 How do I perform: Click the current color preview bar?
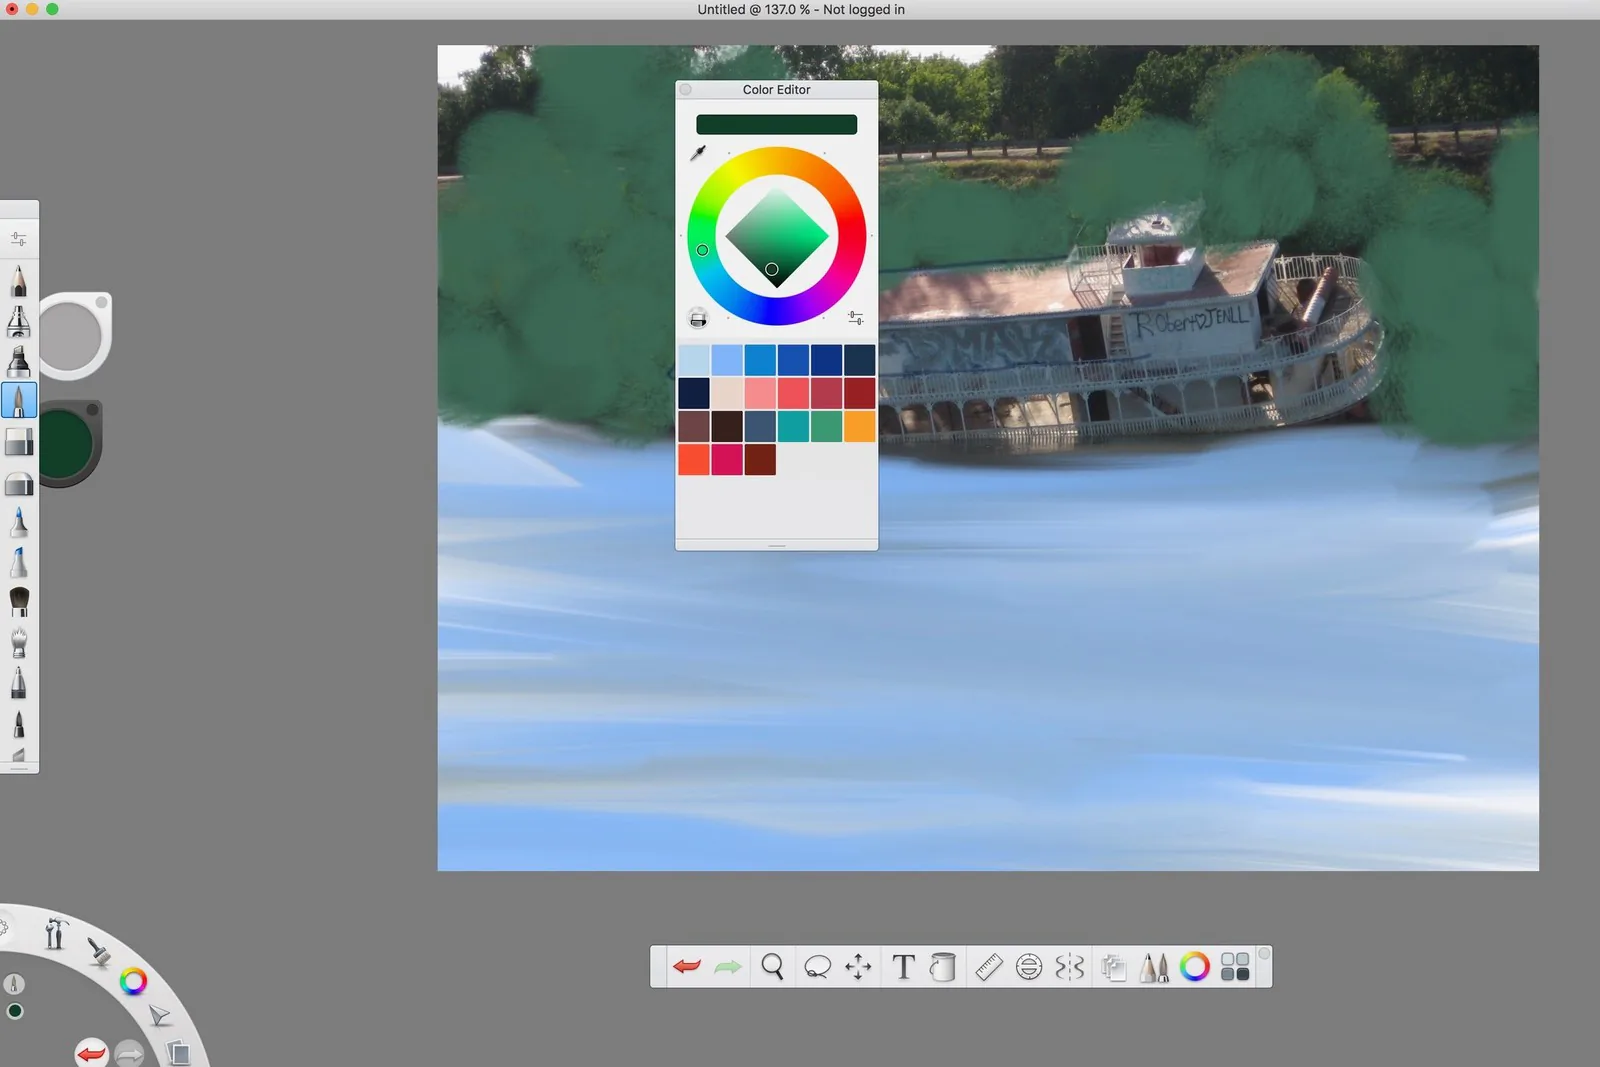point(776,124)
